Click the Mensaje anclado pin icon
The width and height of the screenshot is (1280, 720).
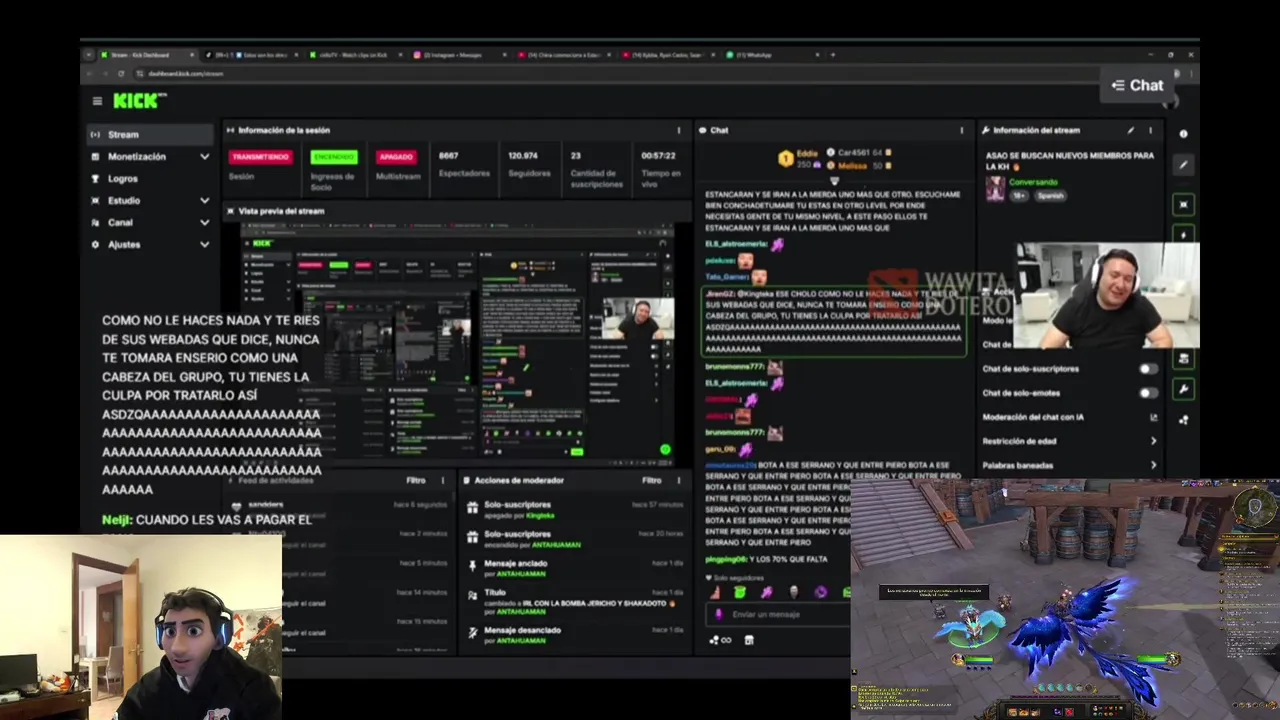click(472, 567)
